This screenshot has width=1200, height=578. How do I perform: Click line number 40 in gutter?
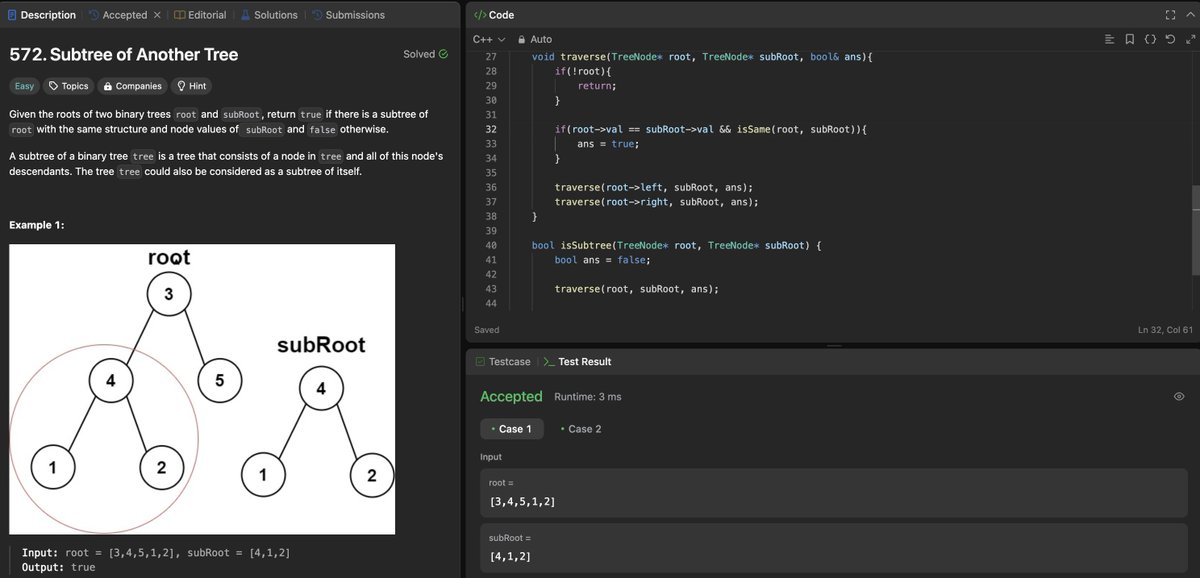(490, 245)
